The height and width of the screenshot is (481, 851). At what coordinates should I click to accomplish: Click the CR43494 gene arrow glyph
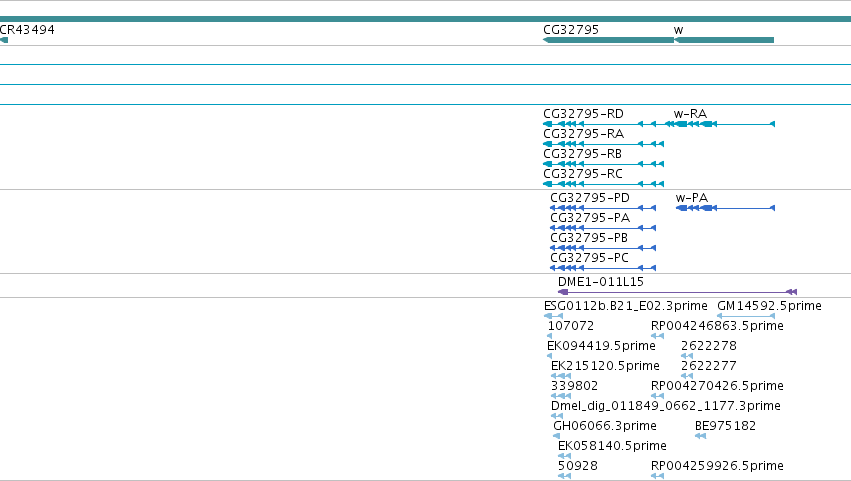click(4, 40)
